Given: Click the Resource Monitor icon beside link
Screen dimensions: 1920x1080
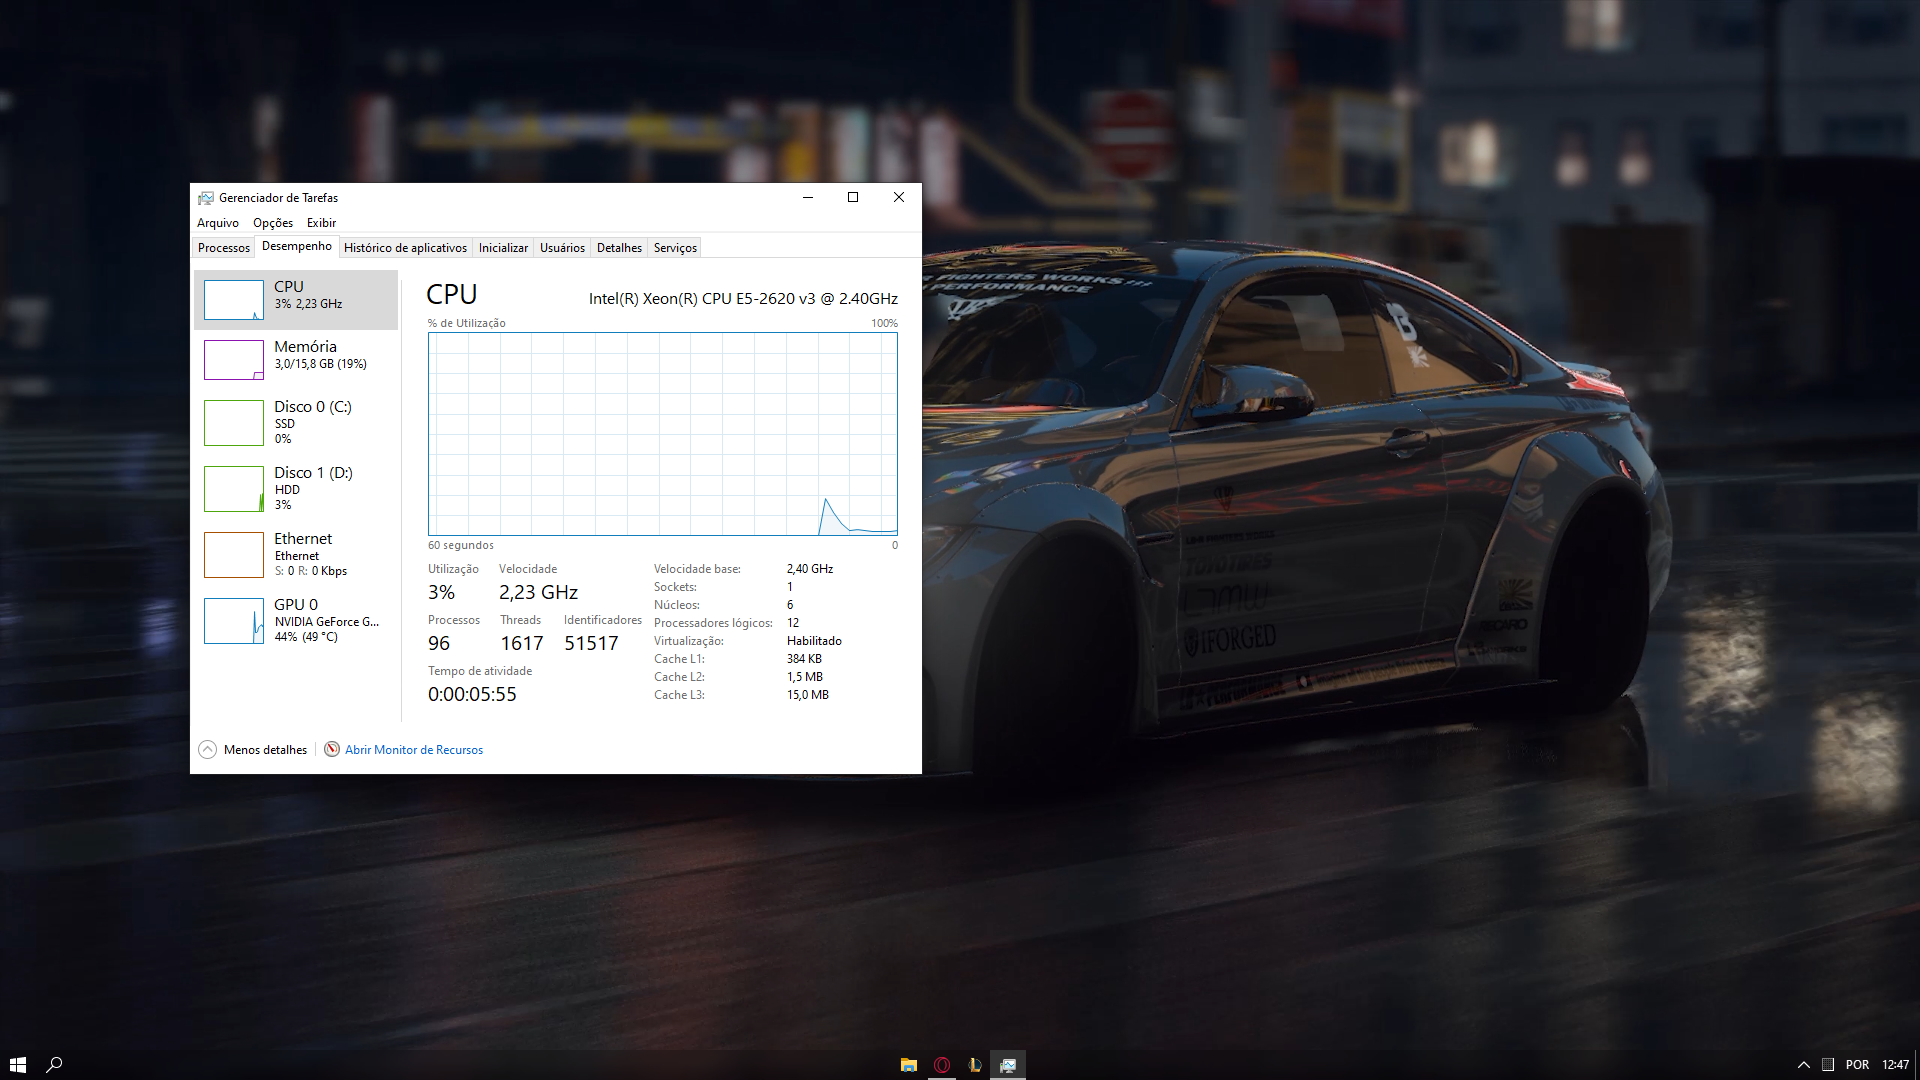Looking at the screenshot, I should pos(332,749).
